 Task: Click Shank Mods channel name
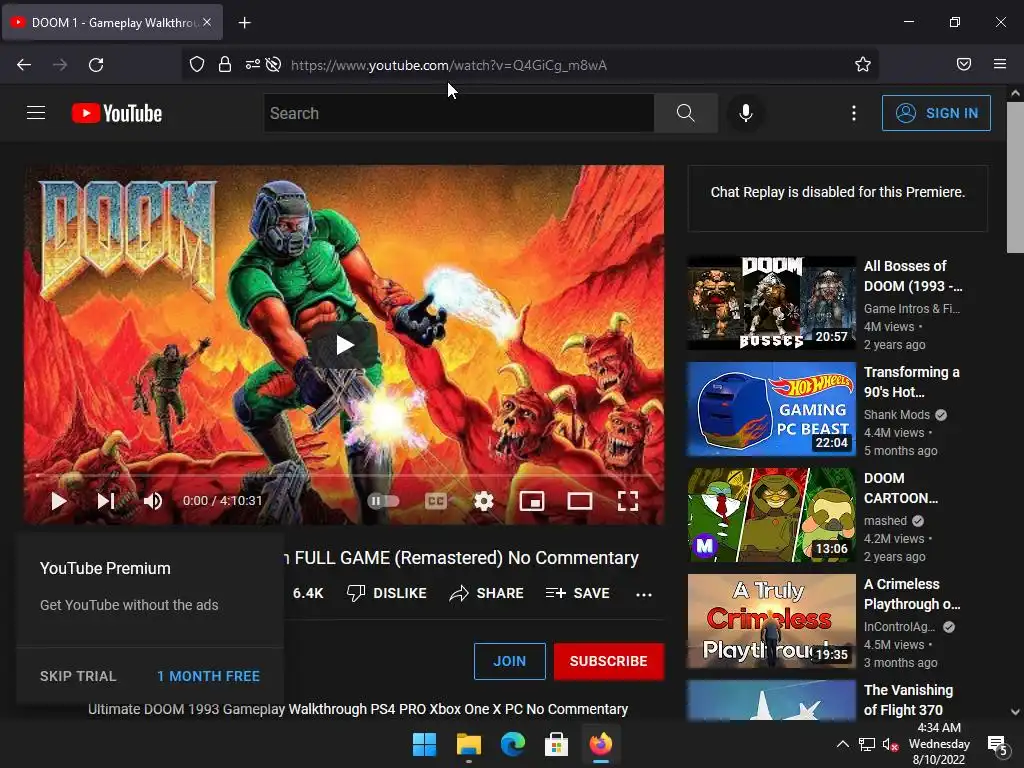coord(897,415)
